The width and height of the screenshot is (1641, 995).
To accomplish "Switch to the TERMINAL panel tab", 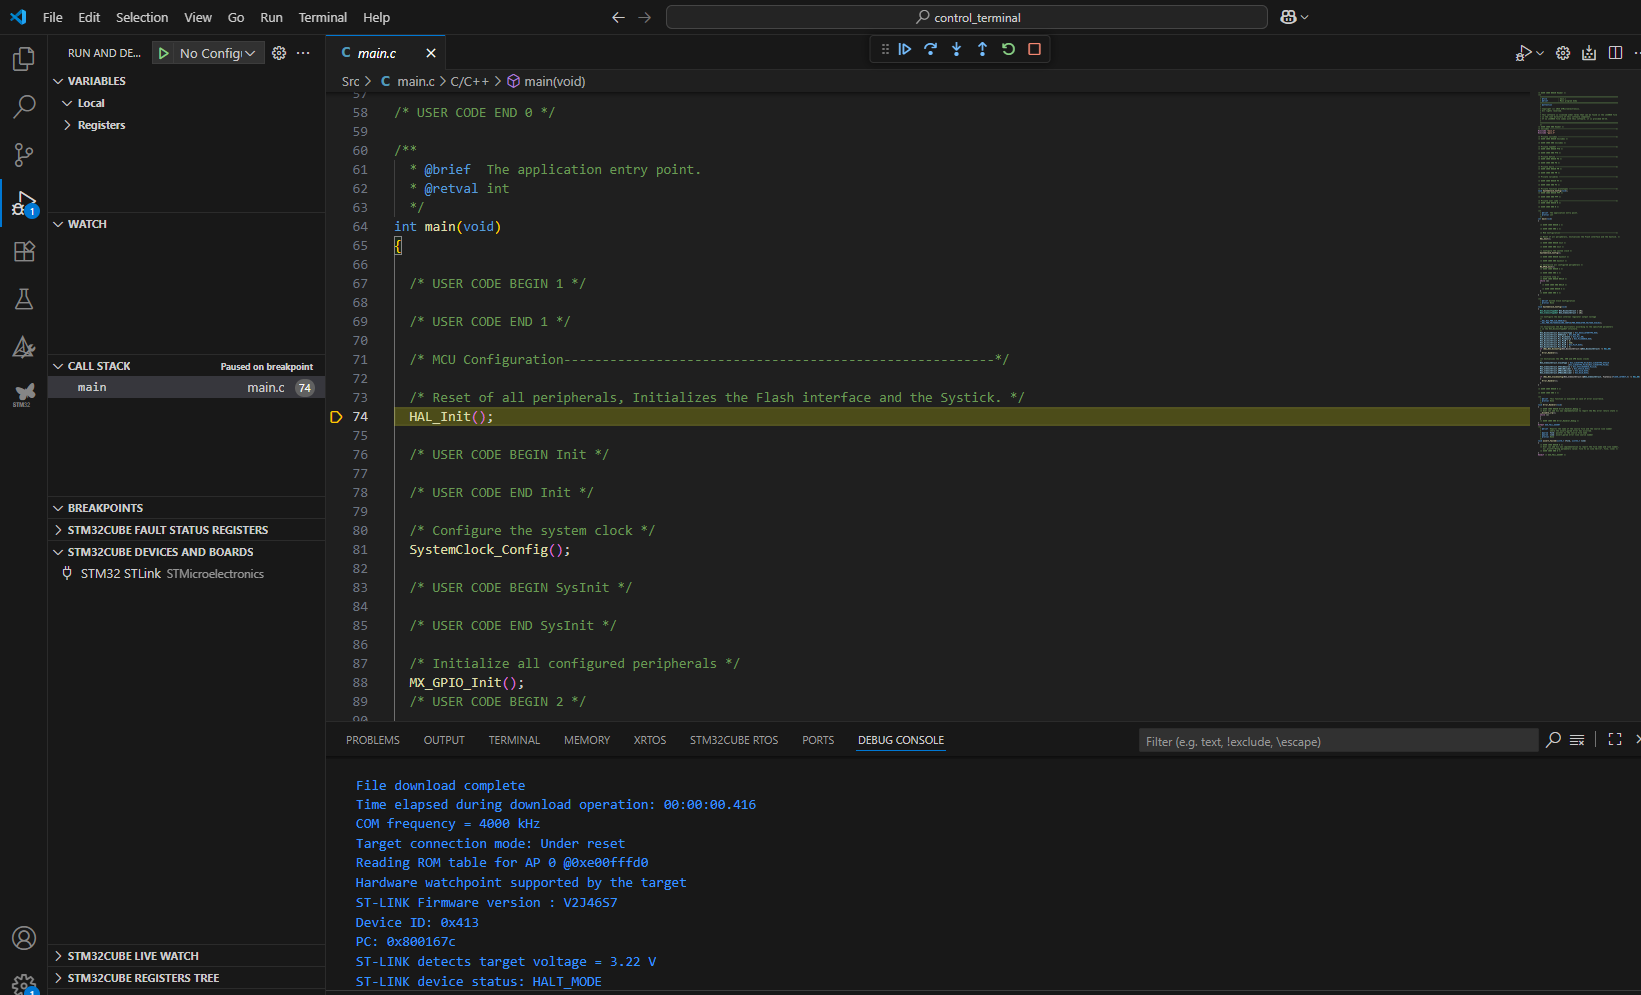I will [x=514, y=740].
